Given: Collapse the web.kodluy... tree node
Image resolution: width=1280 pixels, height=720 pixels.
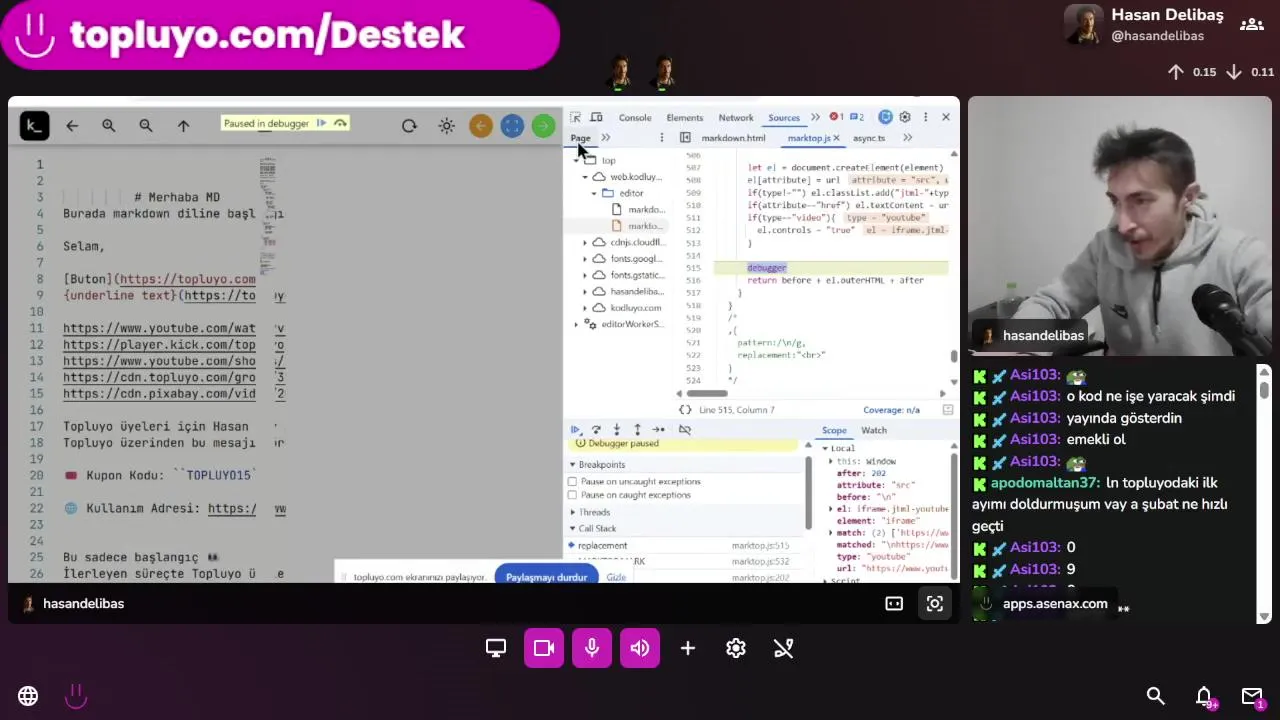Looking at the screenshot, I should click(x=585, y=177).
